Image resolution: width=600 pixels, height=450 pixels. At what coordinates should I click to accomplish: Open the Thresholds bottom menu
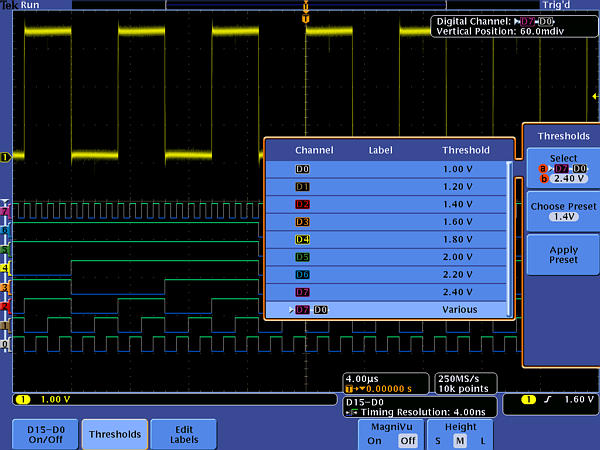tap(115, 434)
